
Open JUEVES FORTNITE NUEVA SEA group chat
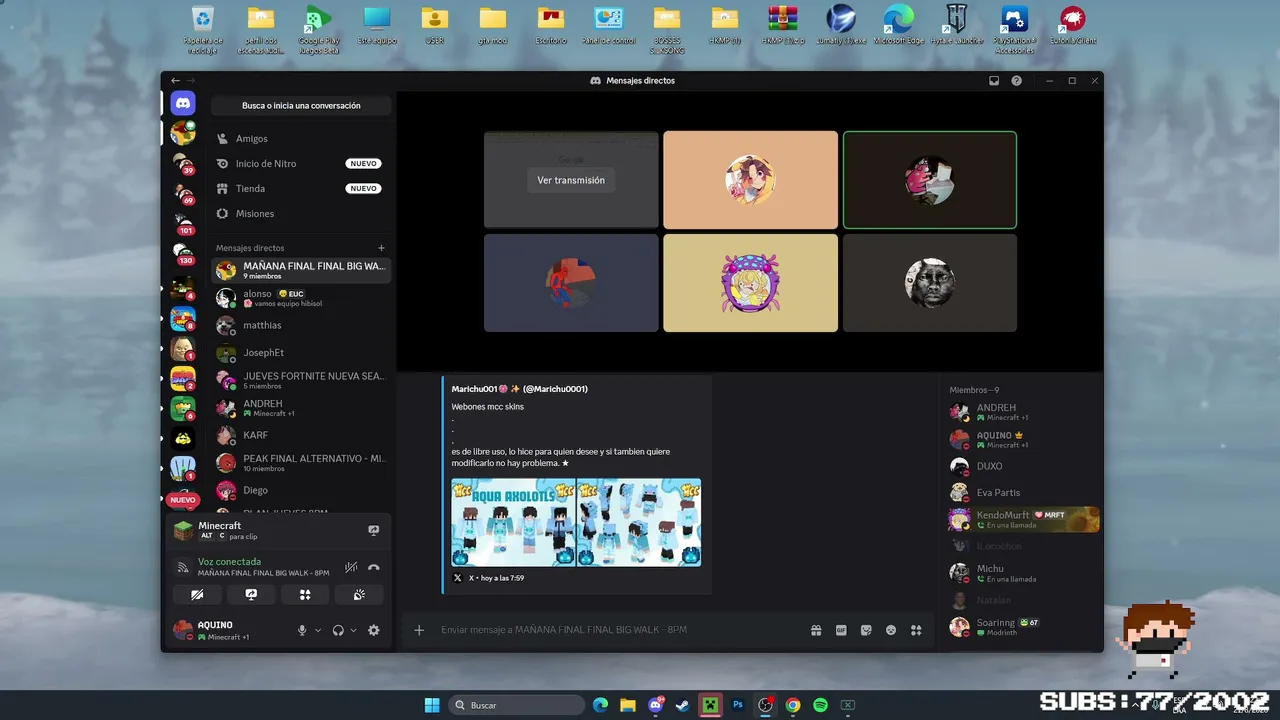point(301,380)
